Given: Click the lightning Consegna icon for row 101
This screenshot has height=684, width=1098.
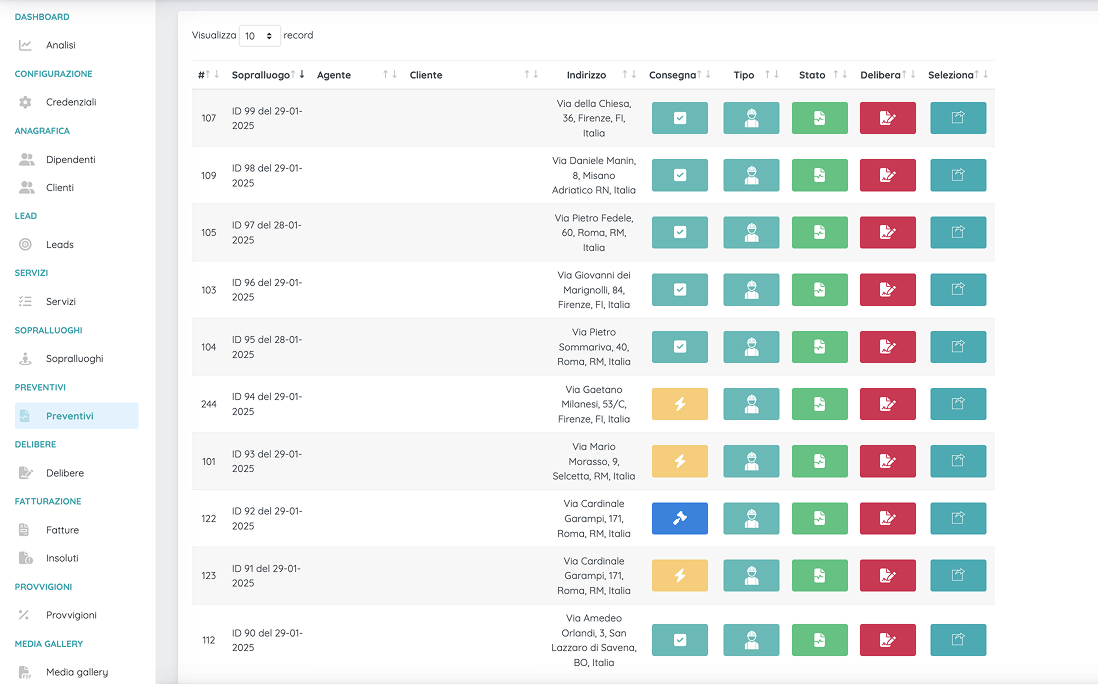Looking at the screenshot, I should point(679,461).
